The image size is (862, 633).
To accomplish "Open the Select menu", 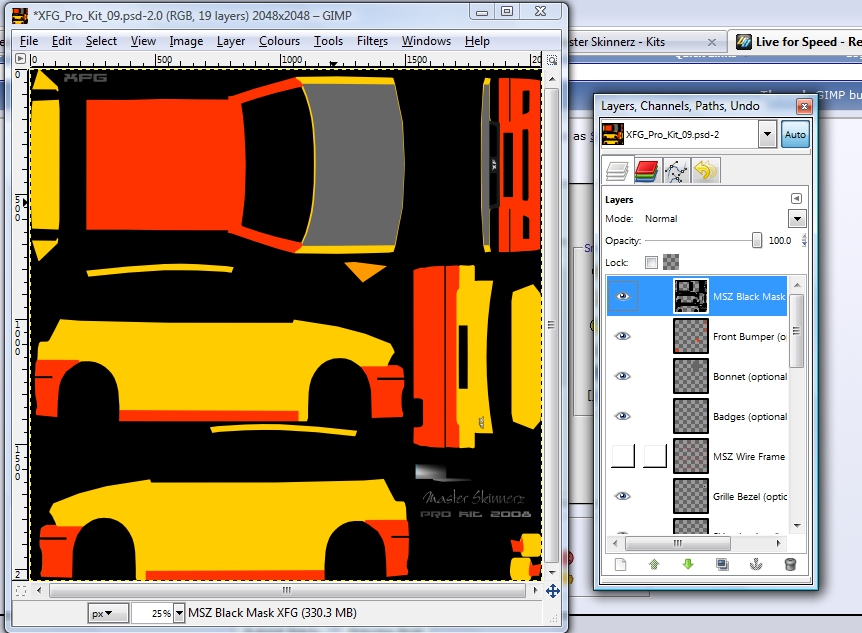I will 101,41.
